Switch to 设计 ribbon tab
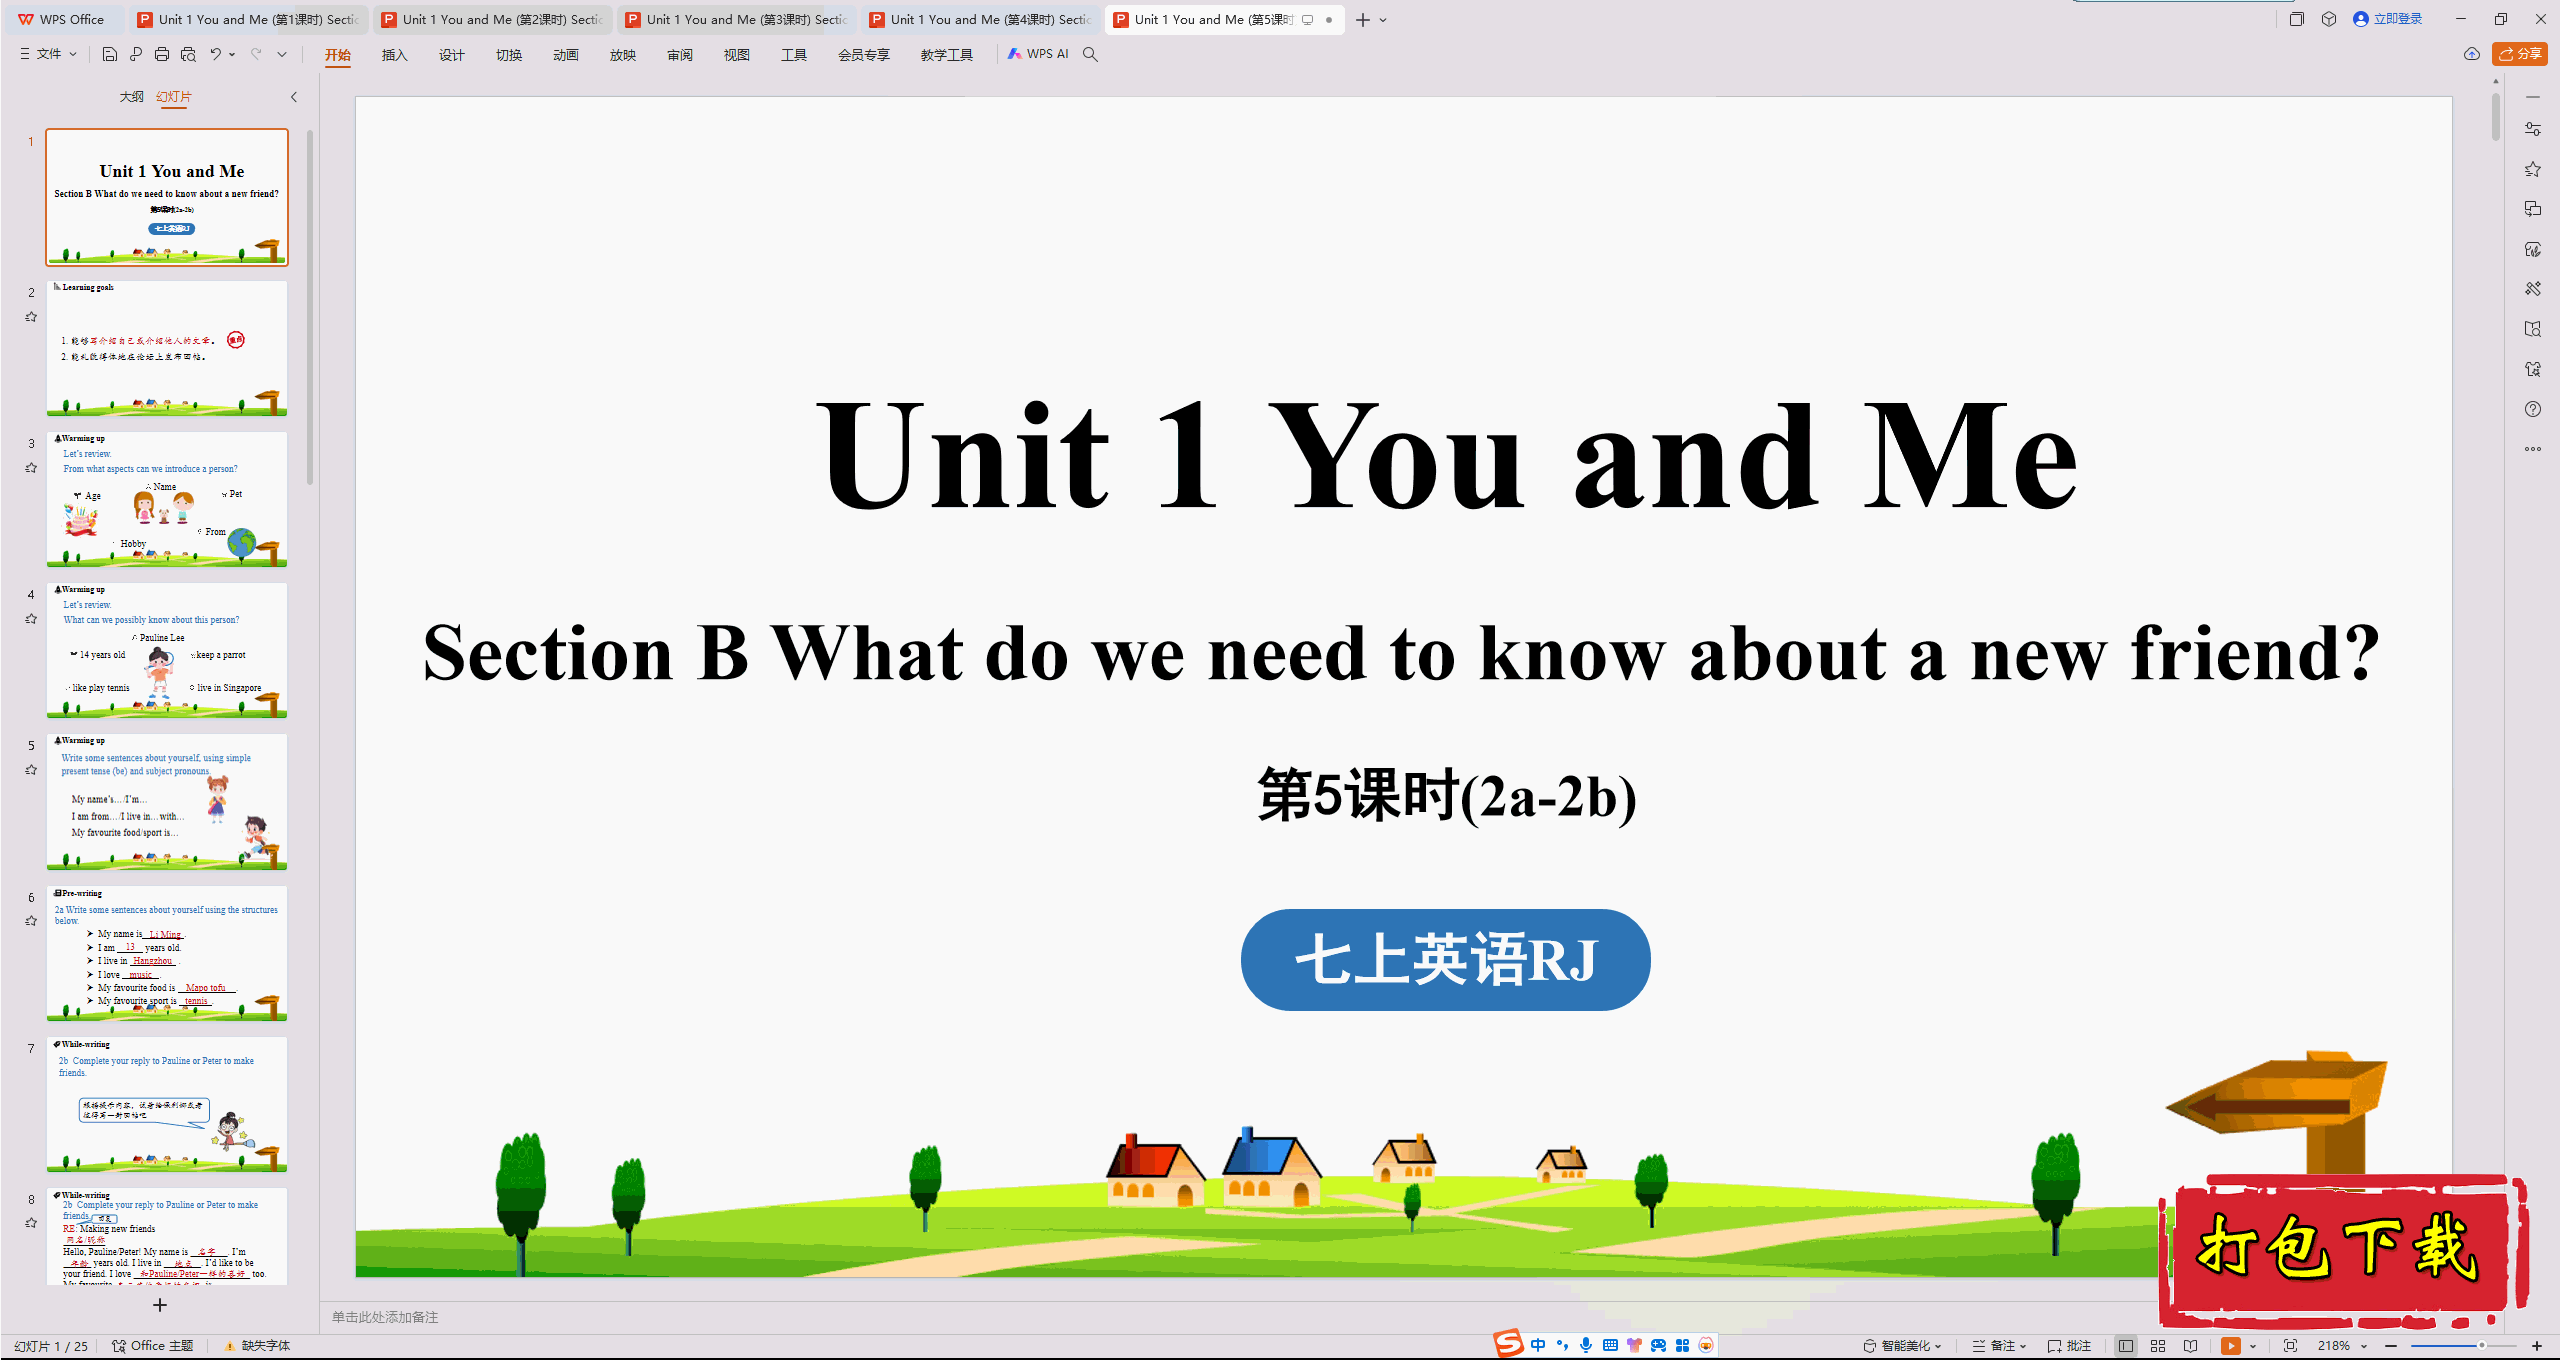2560x1360 pixels. pos(451,55)
